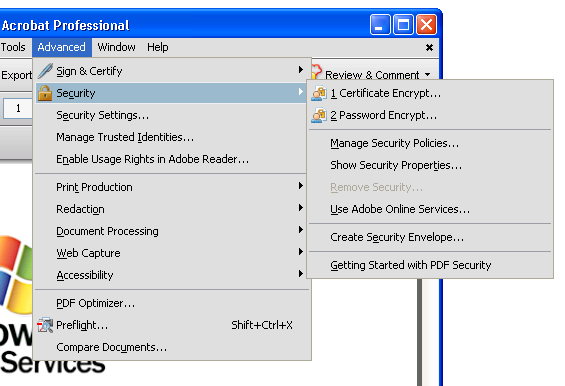The width and height of the screenshot is (565, 386).
Task: Choose the Print Production entry
Action: [171, 187]
